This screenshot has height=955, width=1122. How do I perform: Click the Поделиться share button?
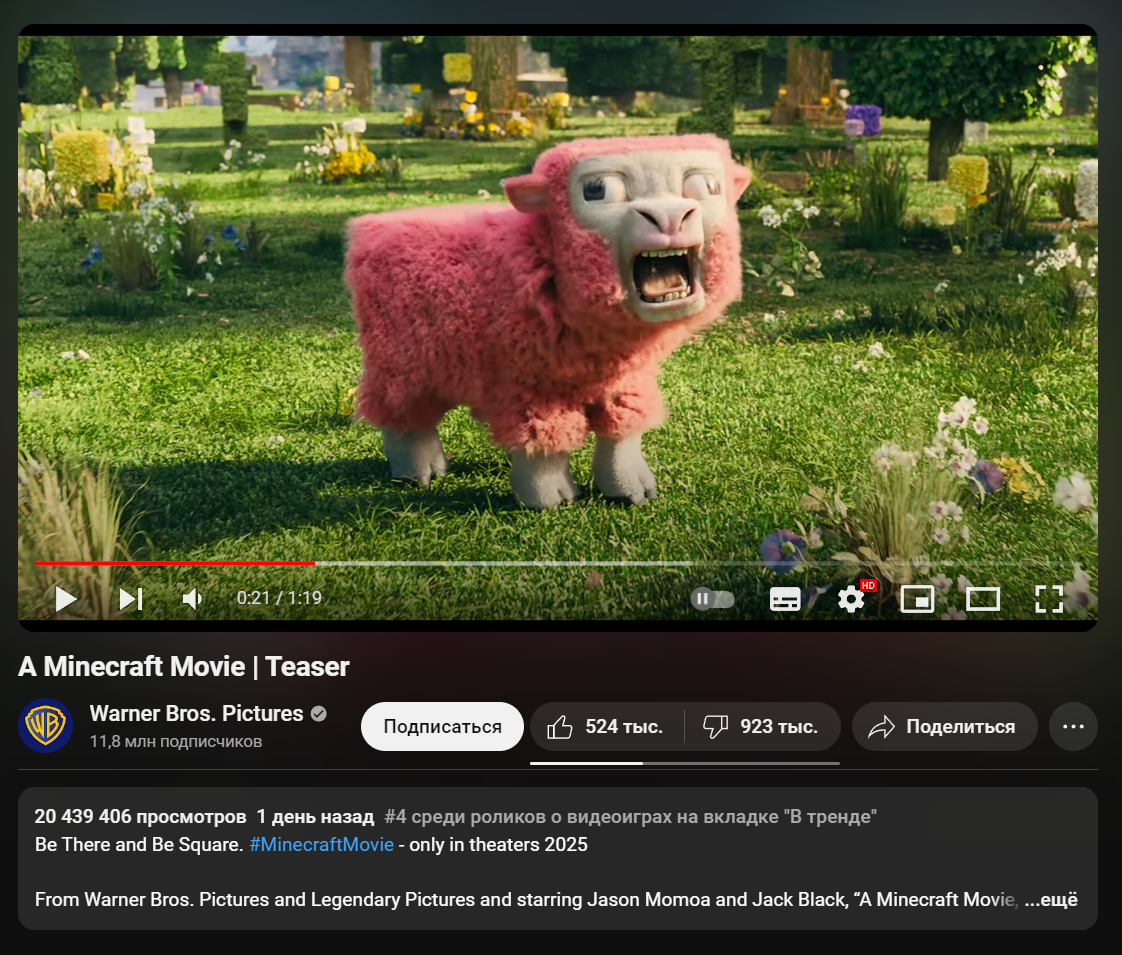(x=945, y=726)
